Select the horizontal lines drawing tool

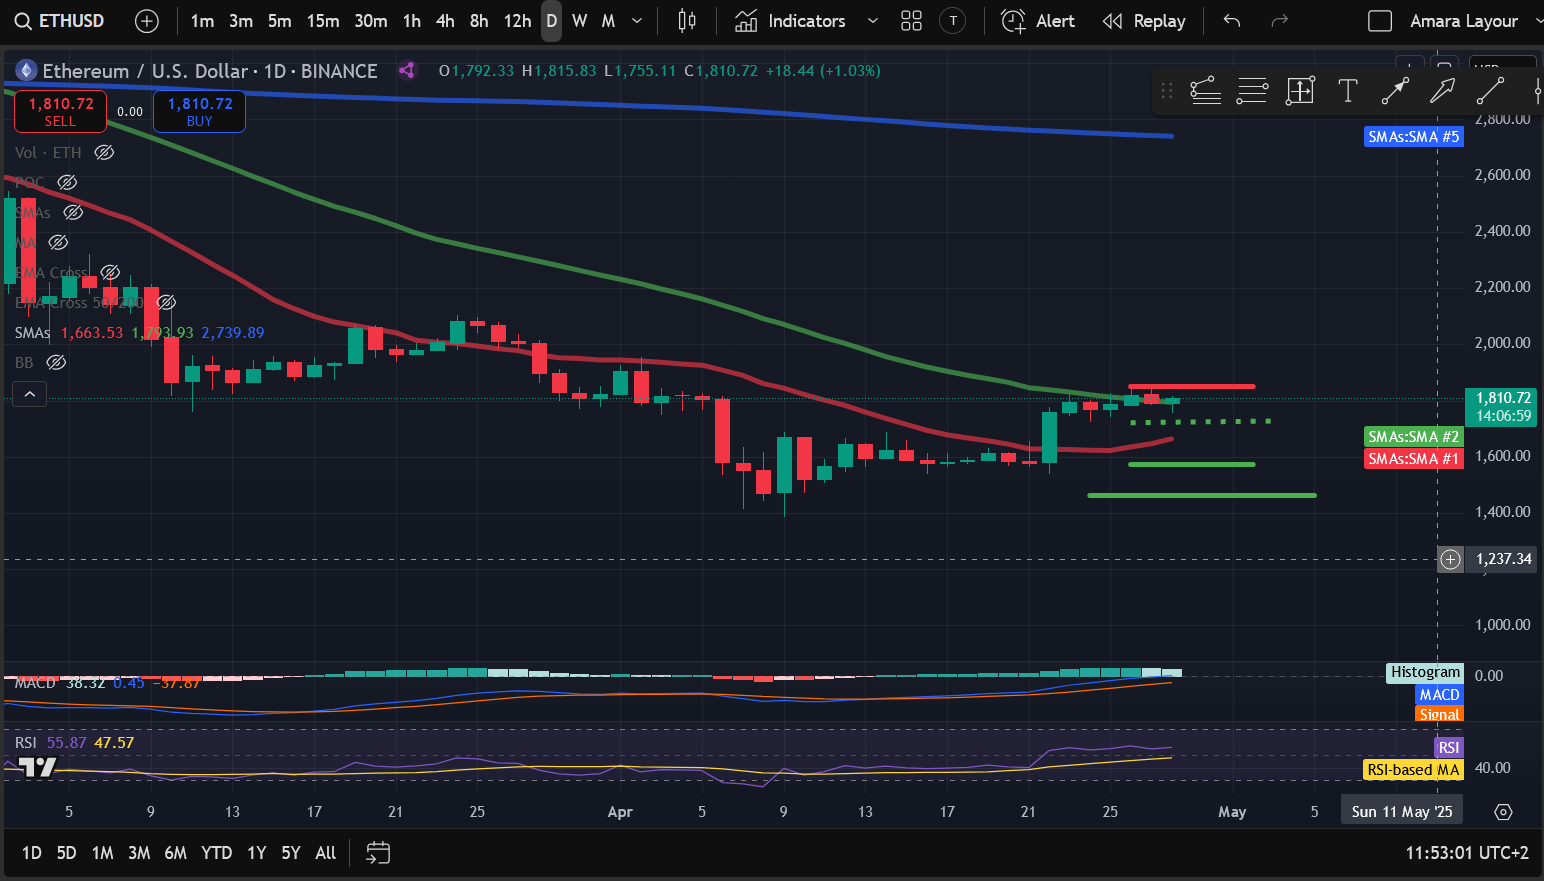tap(1252, 91)
